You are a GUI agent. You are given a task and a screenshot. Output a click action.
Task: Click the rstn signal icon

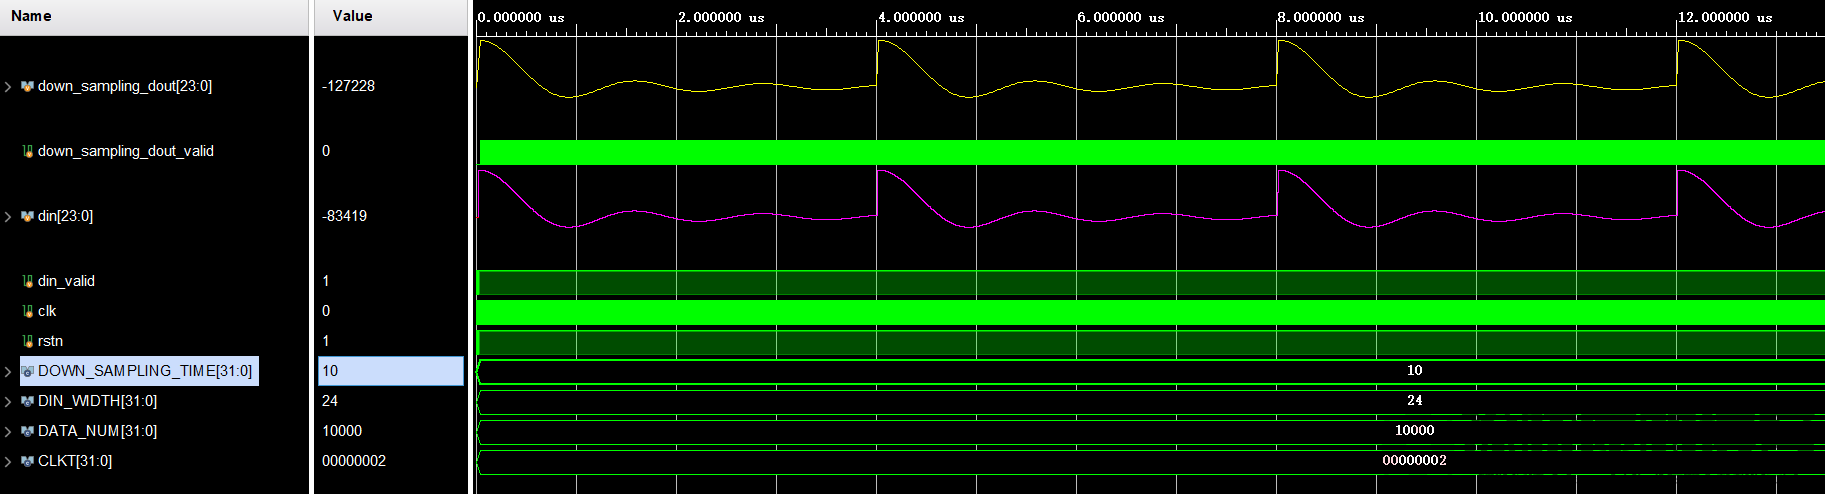27,342
